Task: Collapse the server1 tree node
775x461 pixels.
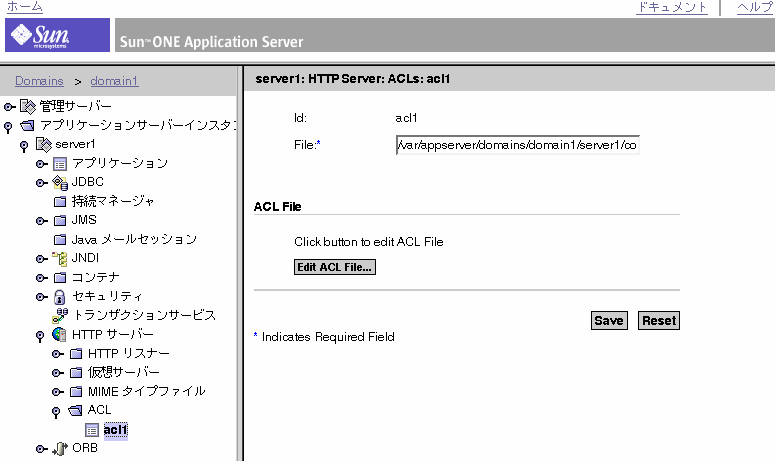Action: (x=24, y=146)
